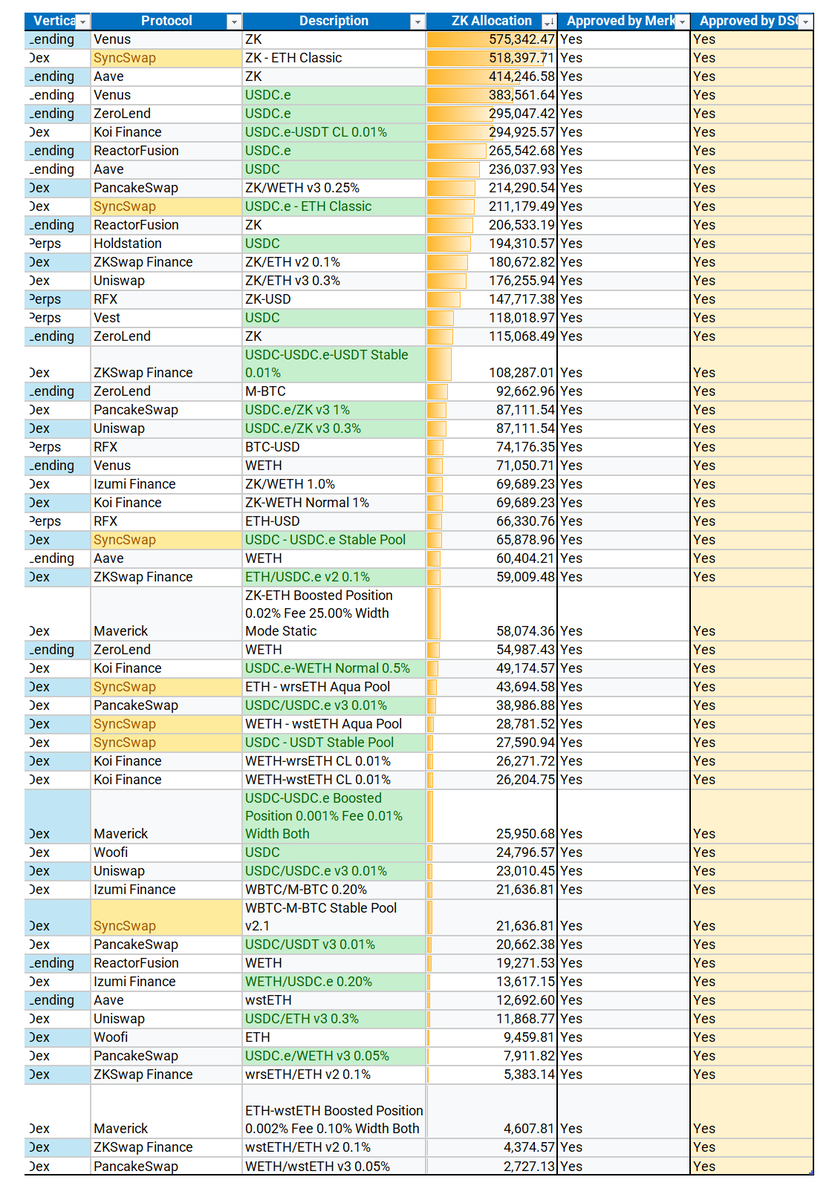Viewport: 832px width, 1200px height.
Task: Click the USDC.e/WETH v3 0.05% cell
Action: click(334, 1056)
